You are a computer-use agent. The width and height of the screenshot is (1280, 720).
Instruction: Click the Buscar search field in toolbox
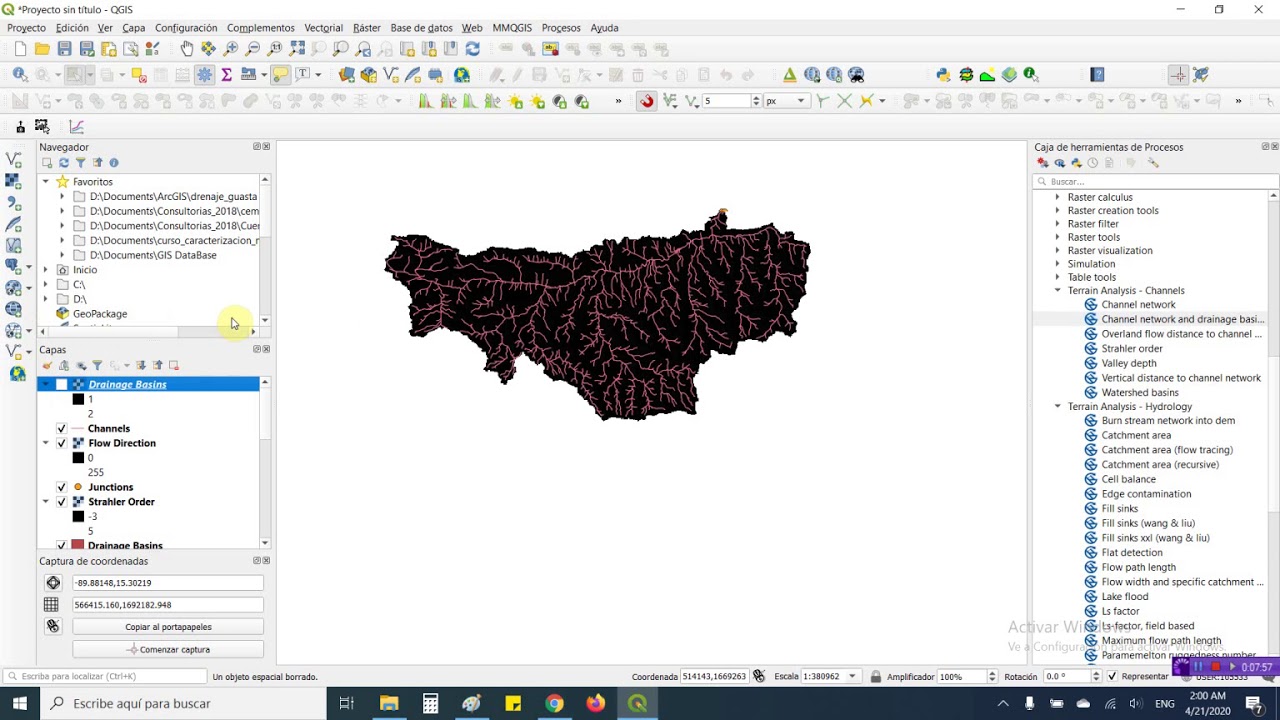(1156, 182)
